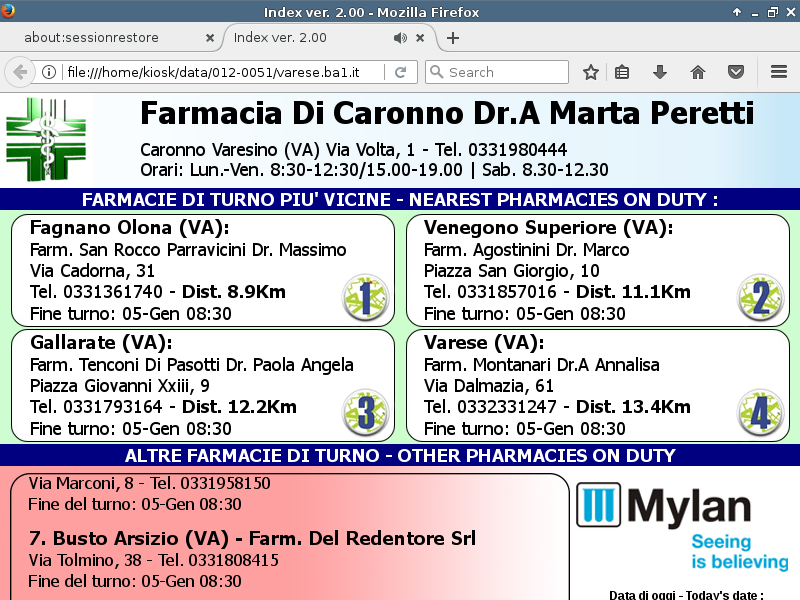800x600 pixels.
Task: Click number 4 badge for Varese pharmacy
Action: coord(760,412)
